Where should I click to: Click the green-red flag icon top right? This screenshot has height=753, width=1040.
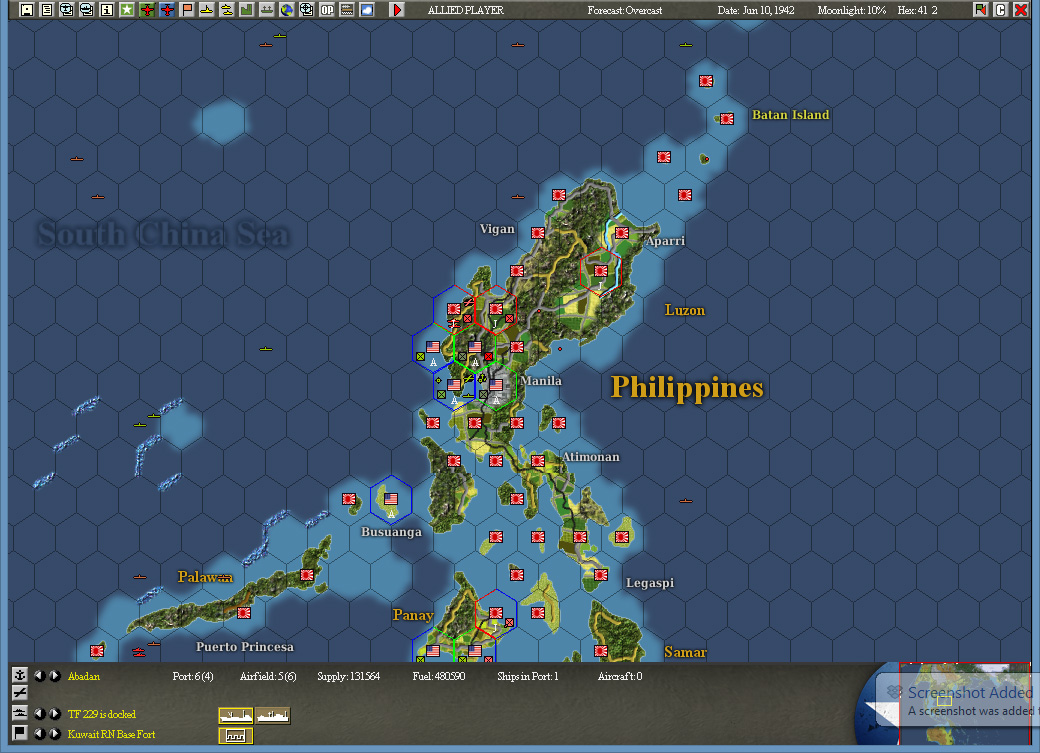click(980, 9)
